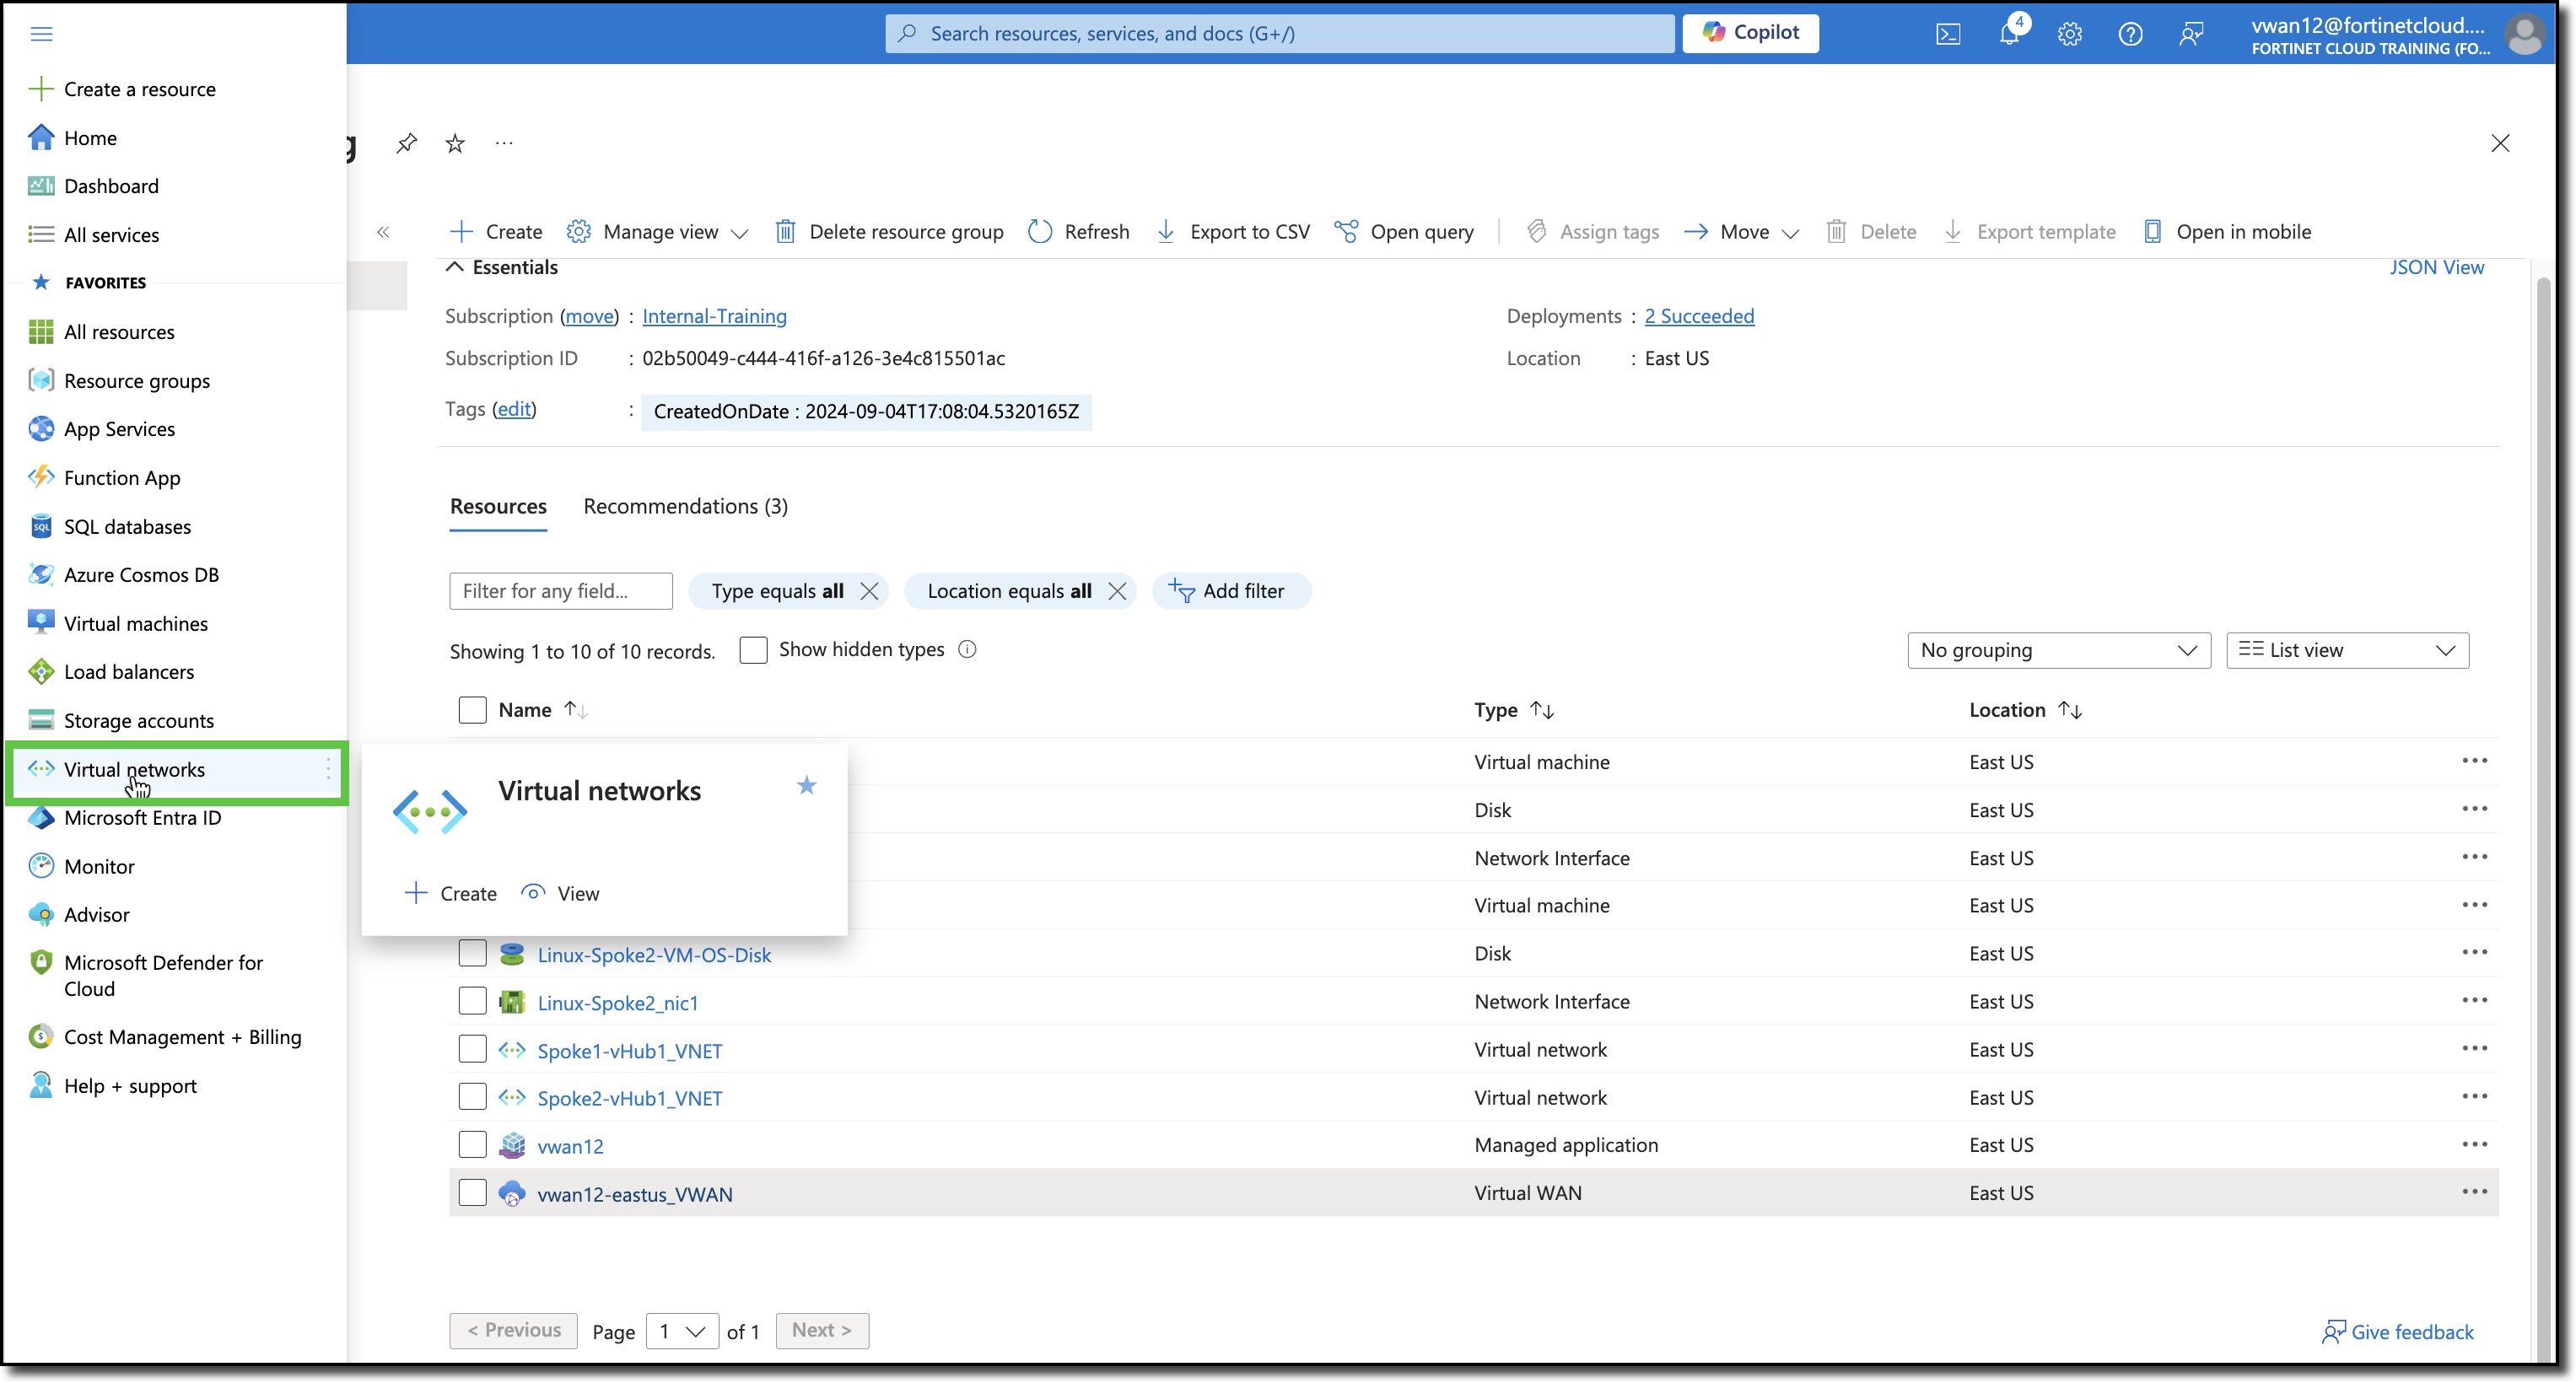
Task: Open the List view dropdown
Action: tap(2347, 650)
